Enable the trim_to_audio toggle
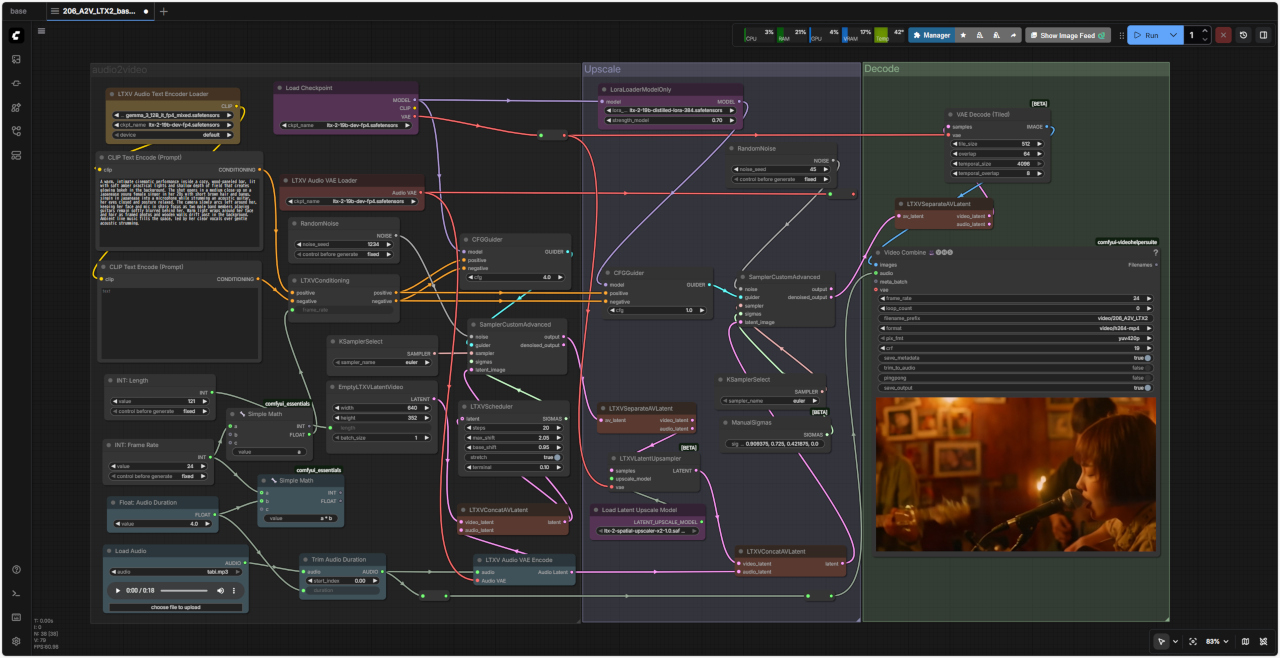This screenshot has height=658, width=1280. (1146, 367)
